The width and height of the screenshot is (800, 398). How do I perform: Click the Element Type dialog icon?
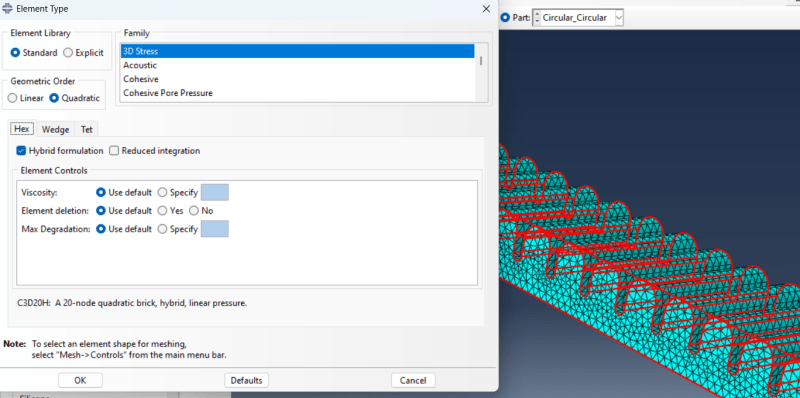8,9
